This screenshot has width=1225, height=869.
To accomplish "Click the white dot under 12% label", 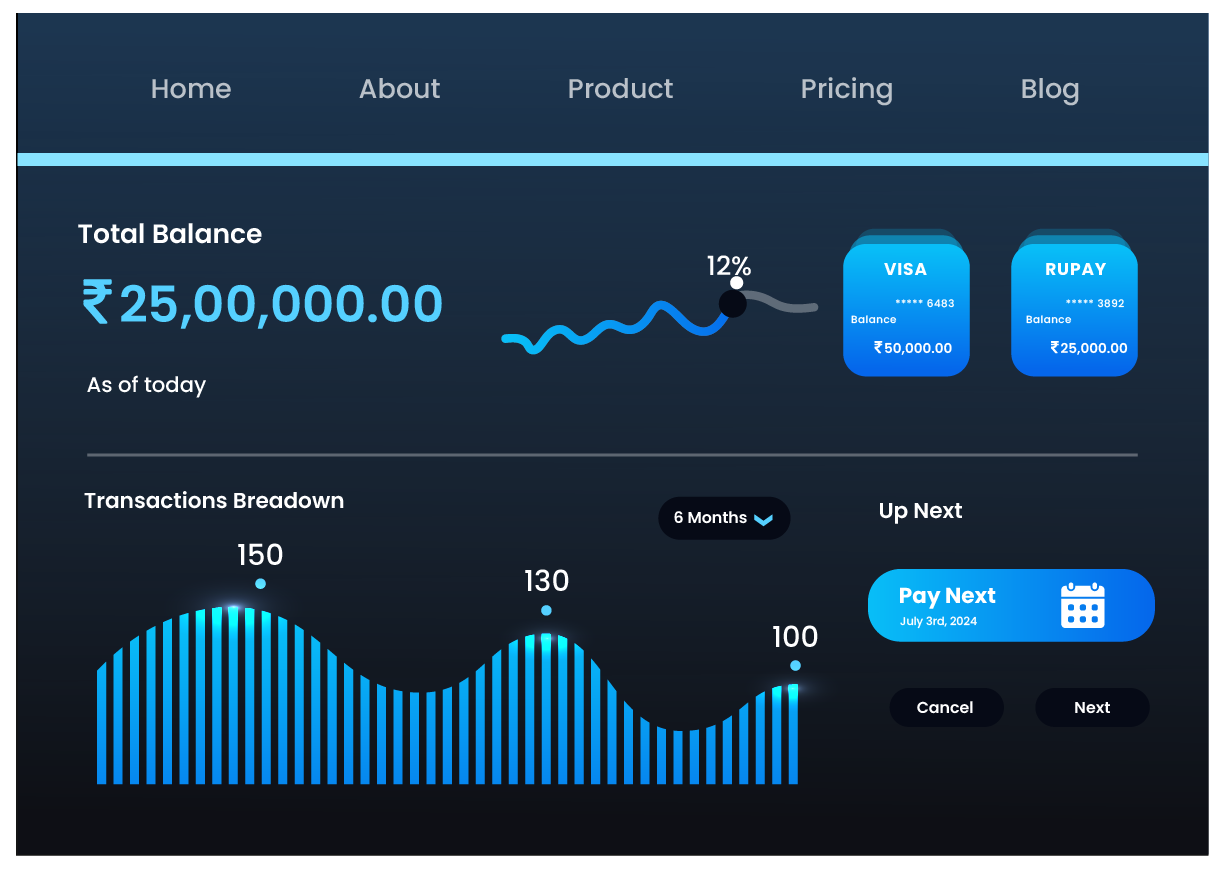I will (x=737, y=283).
